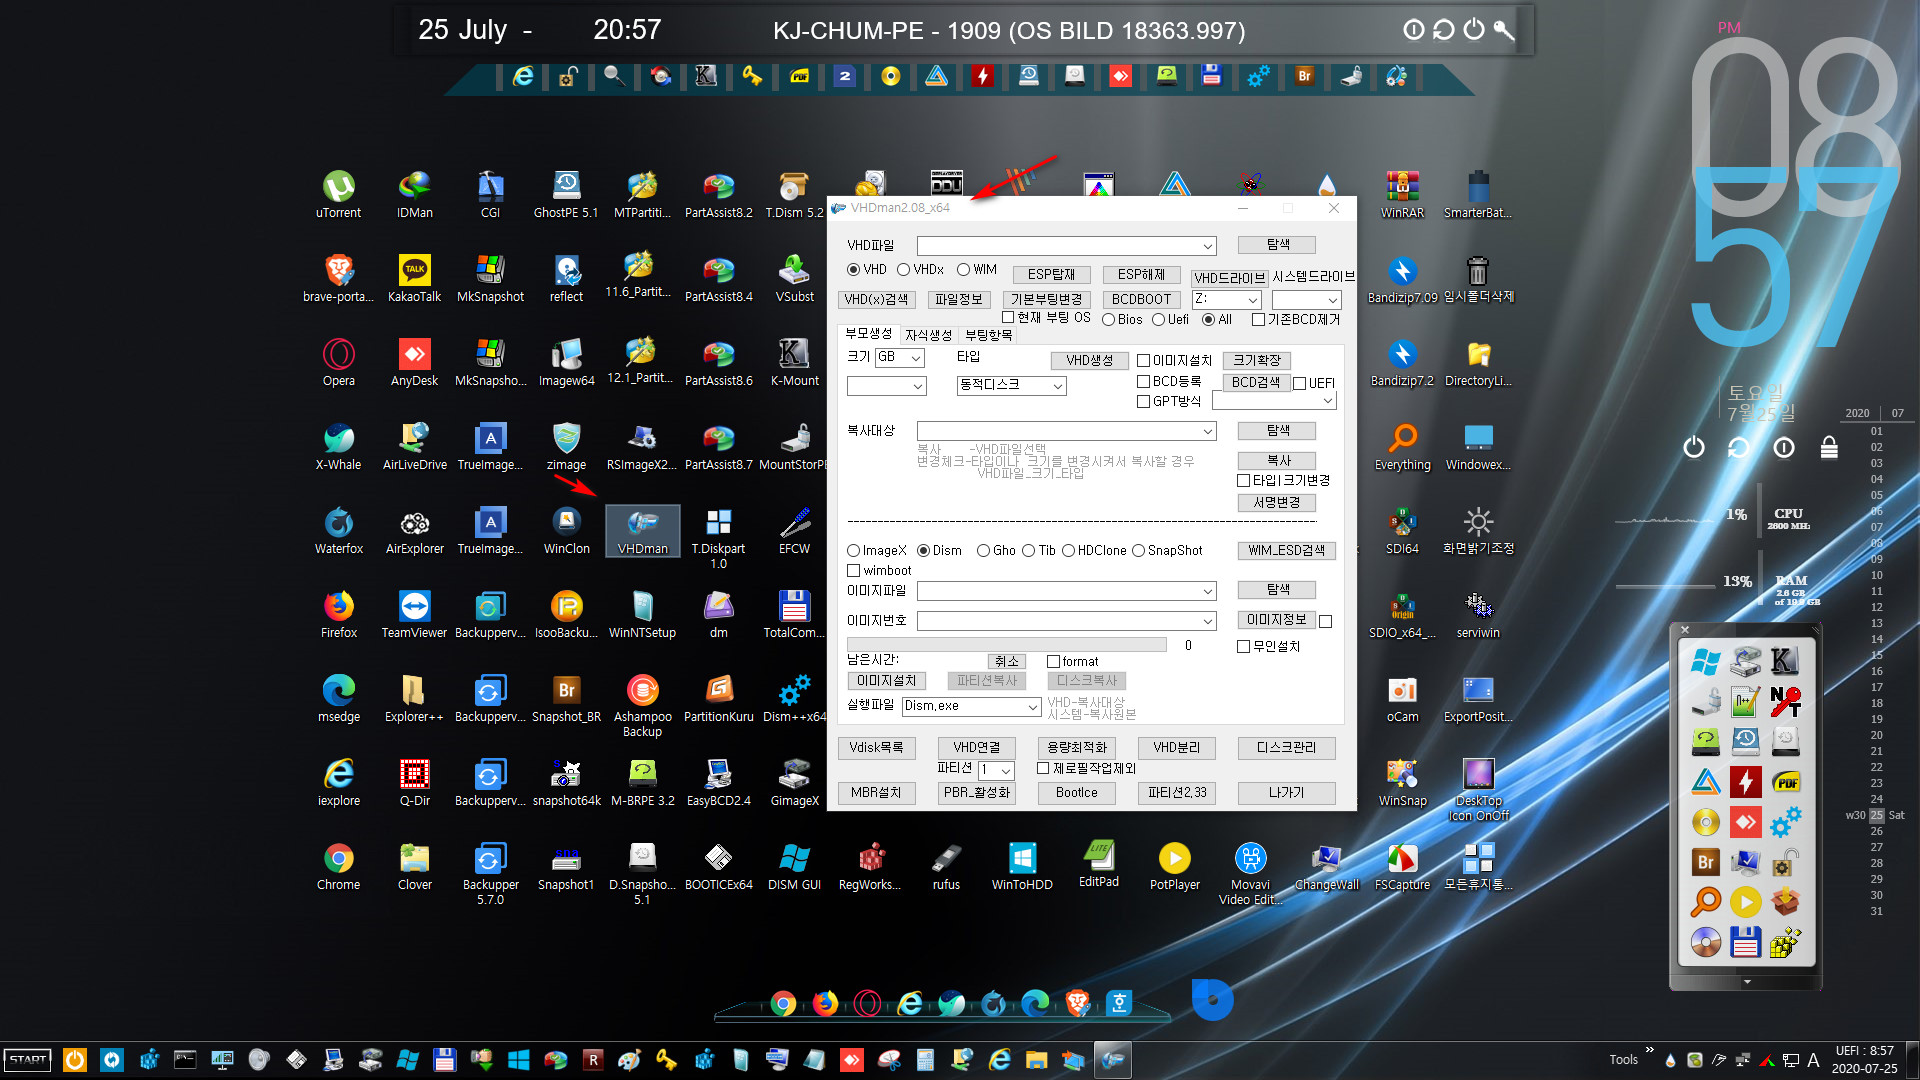Image resolution: width=1920 pixels, height=1080 pixels.
Task: Click the day 25 in the side calendar
Action: click(1876, 815)
